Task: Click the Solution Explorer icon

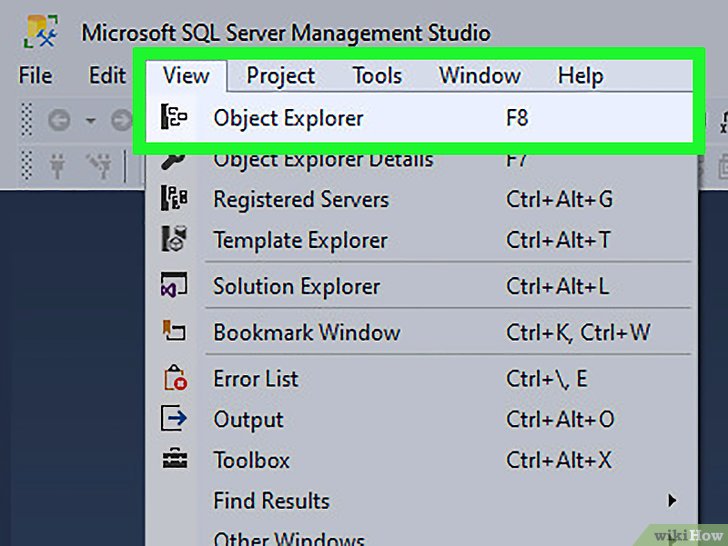Action: [x=174, y=285]
